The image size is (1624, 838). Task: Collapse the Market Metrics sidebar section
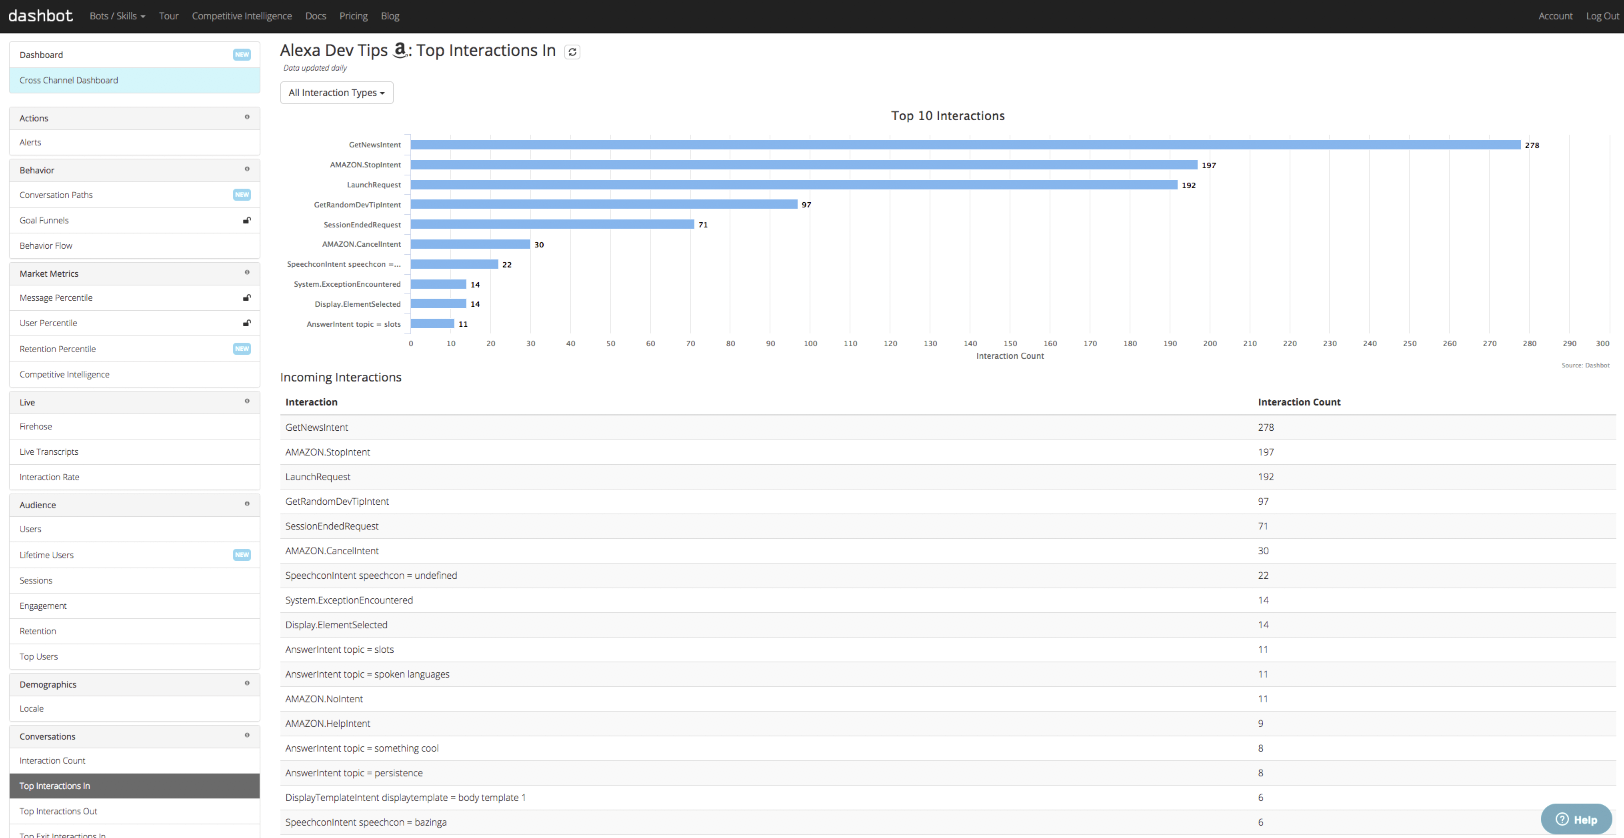tap(247, 272)
